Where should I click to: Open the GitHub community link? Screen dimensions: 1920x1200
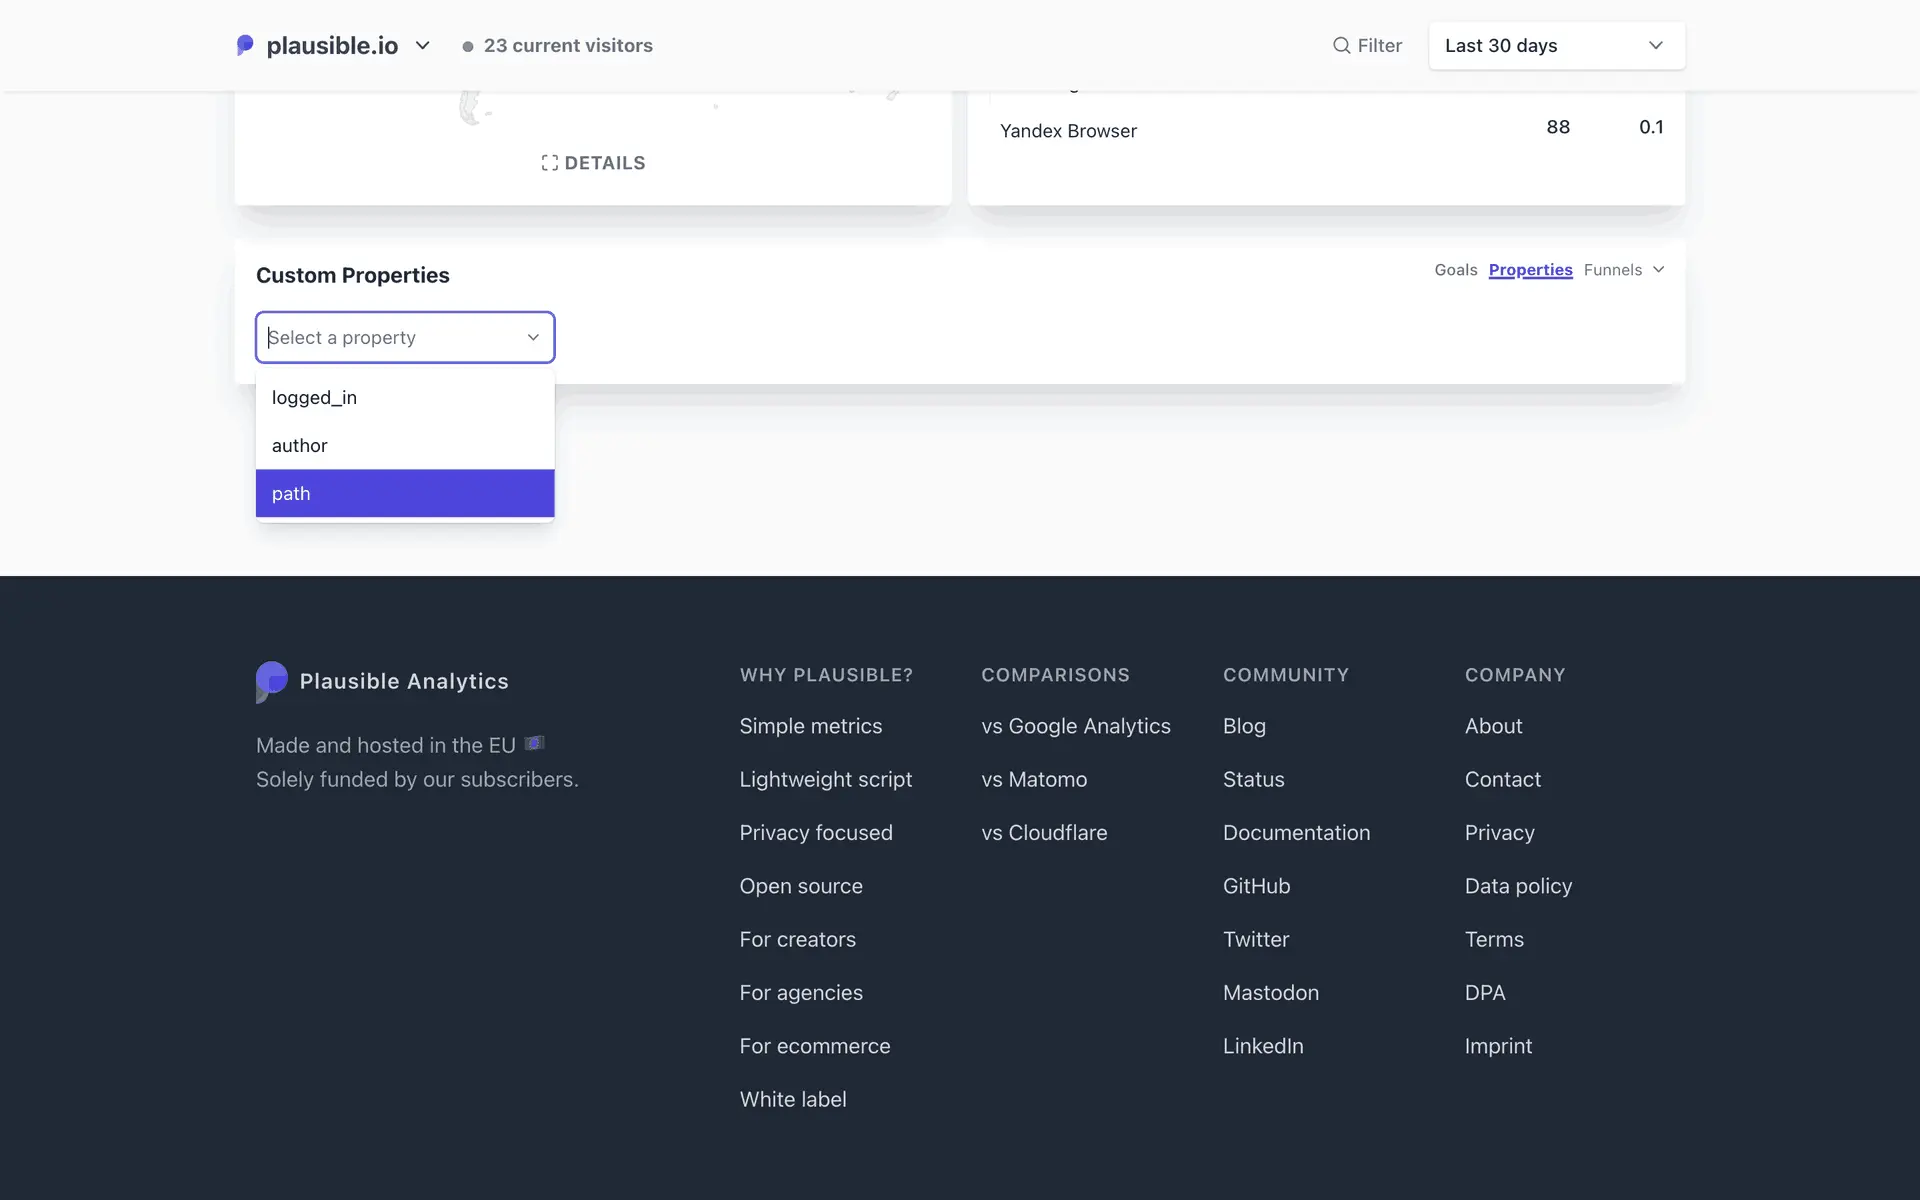tap(1256, 886)
